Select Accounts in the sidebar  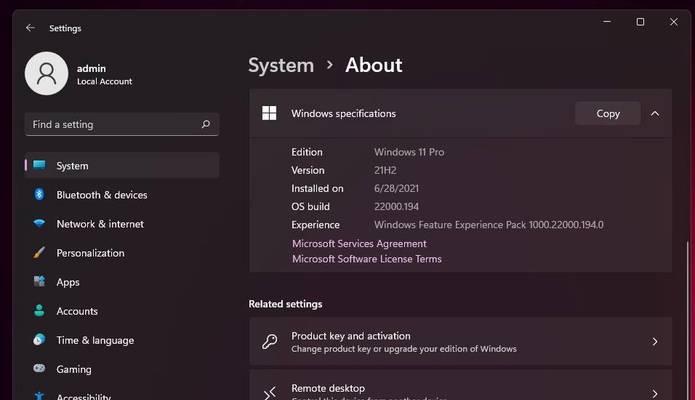[122, 311]
